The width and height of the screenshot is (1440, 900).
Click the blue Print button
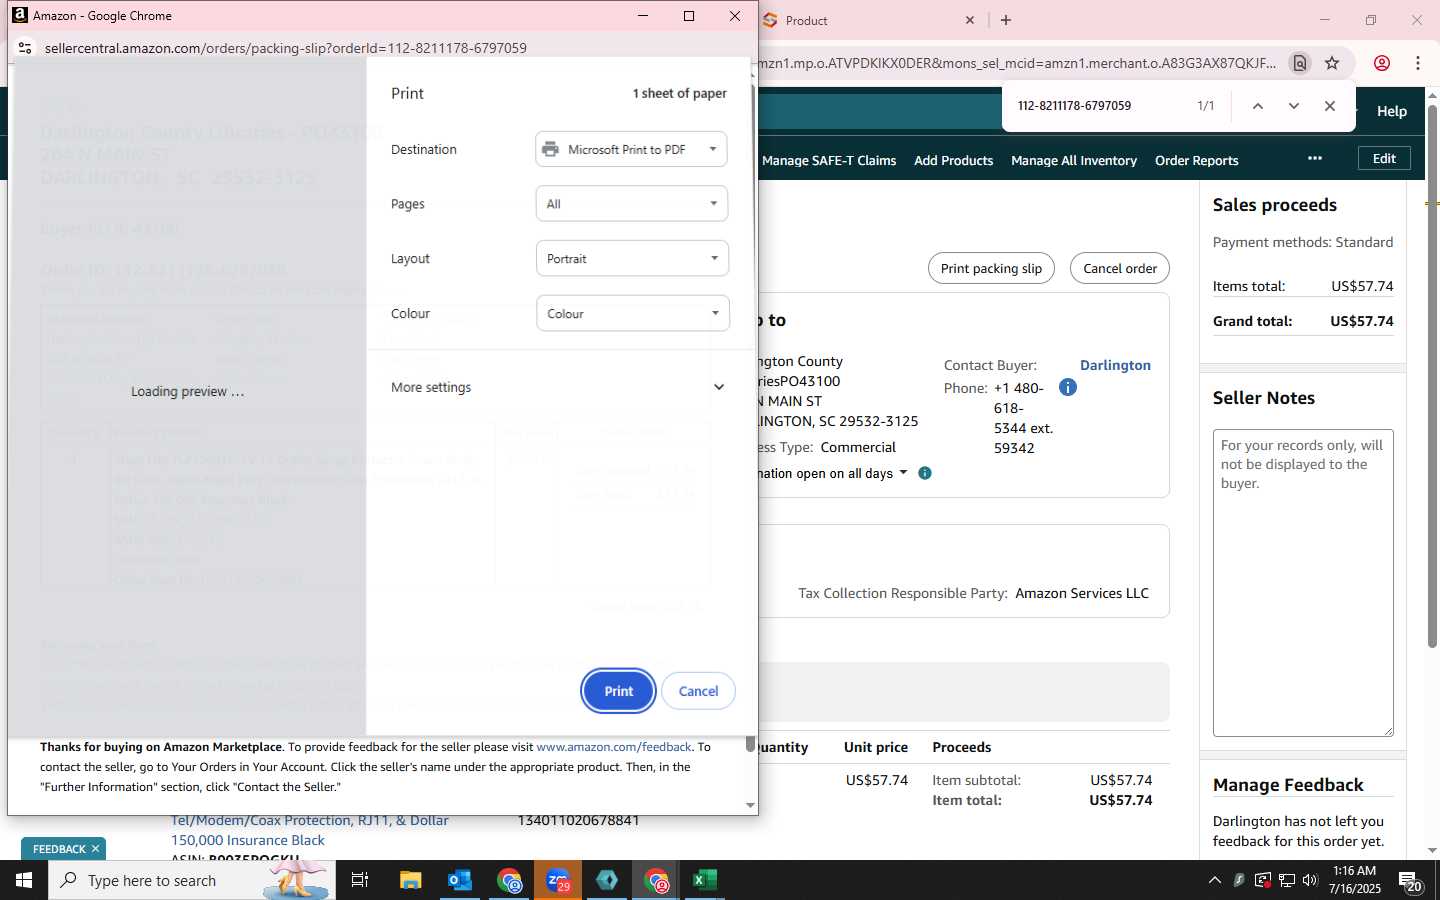[x=618, y=691]
